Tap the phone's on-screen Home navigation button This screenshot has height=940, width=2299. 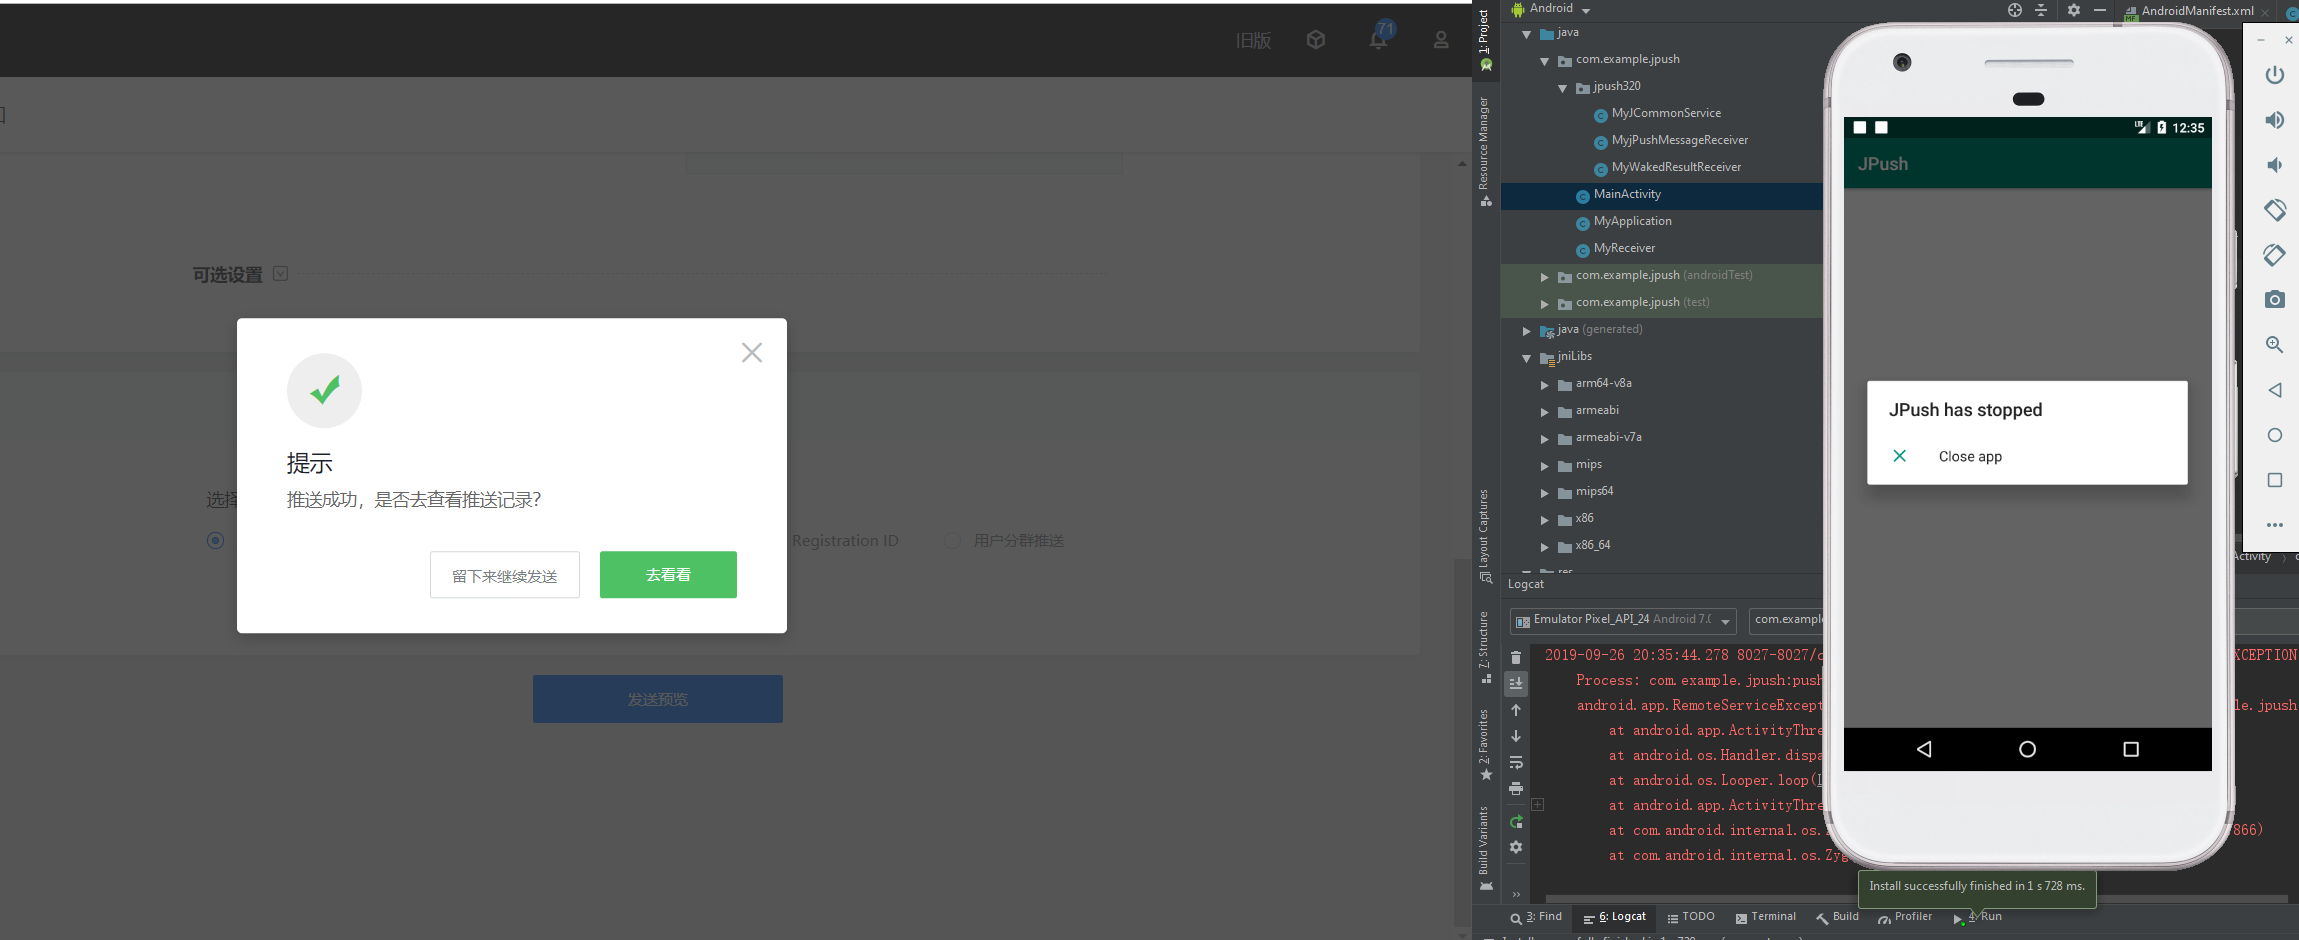2027,749
